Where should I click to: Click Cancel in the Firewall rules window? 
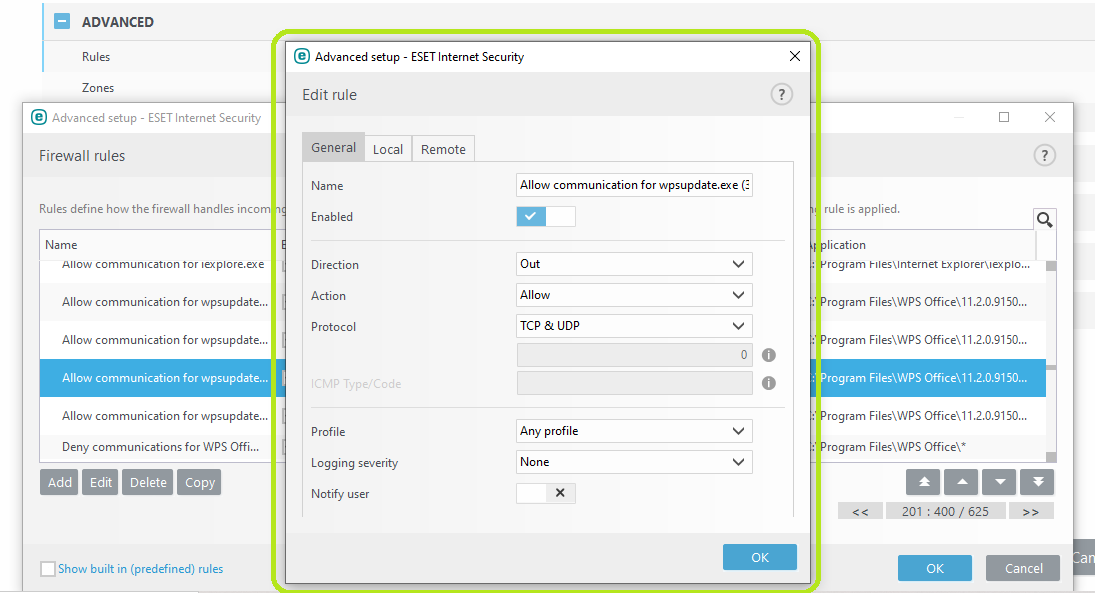[x=1023, y=569]
